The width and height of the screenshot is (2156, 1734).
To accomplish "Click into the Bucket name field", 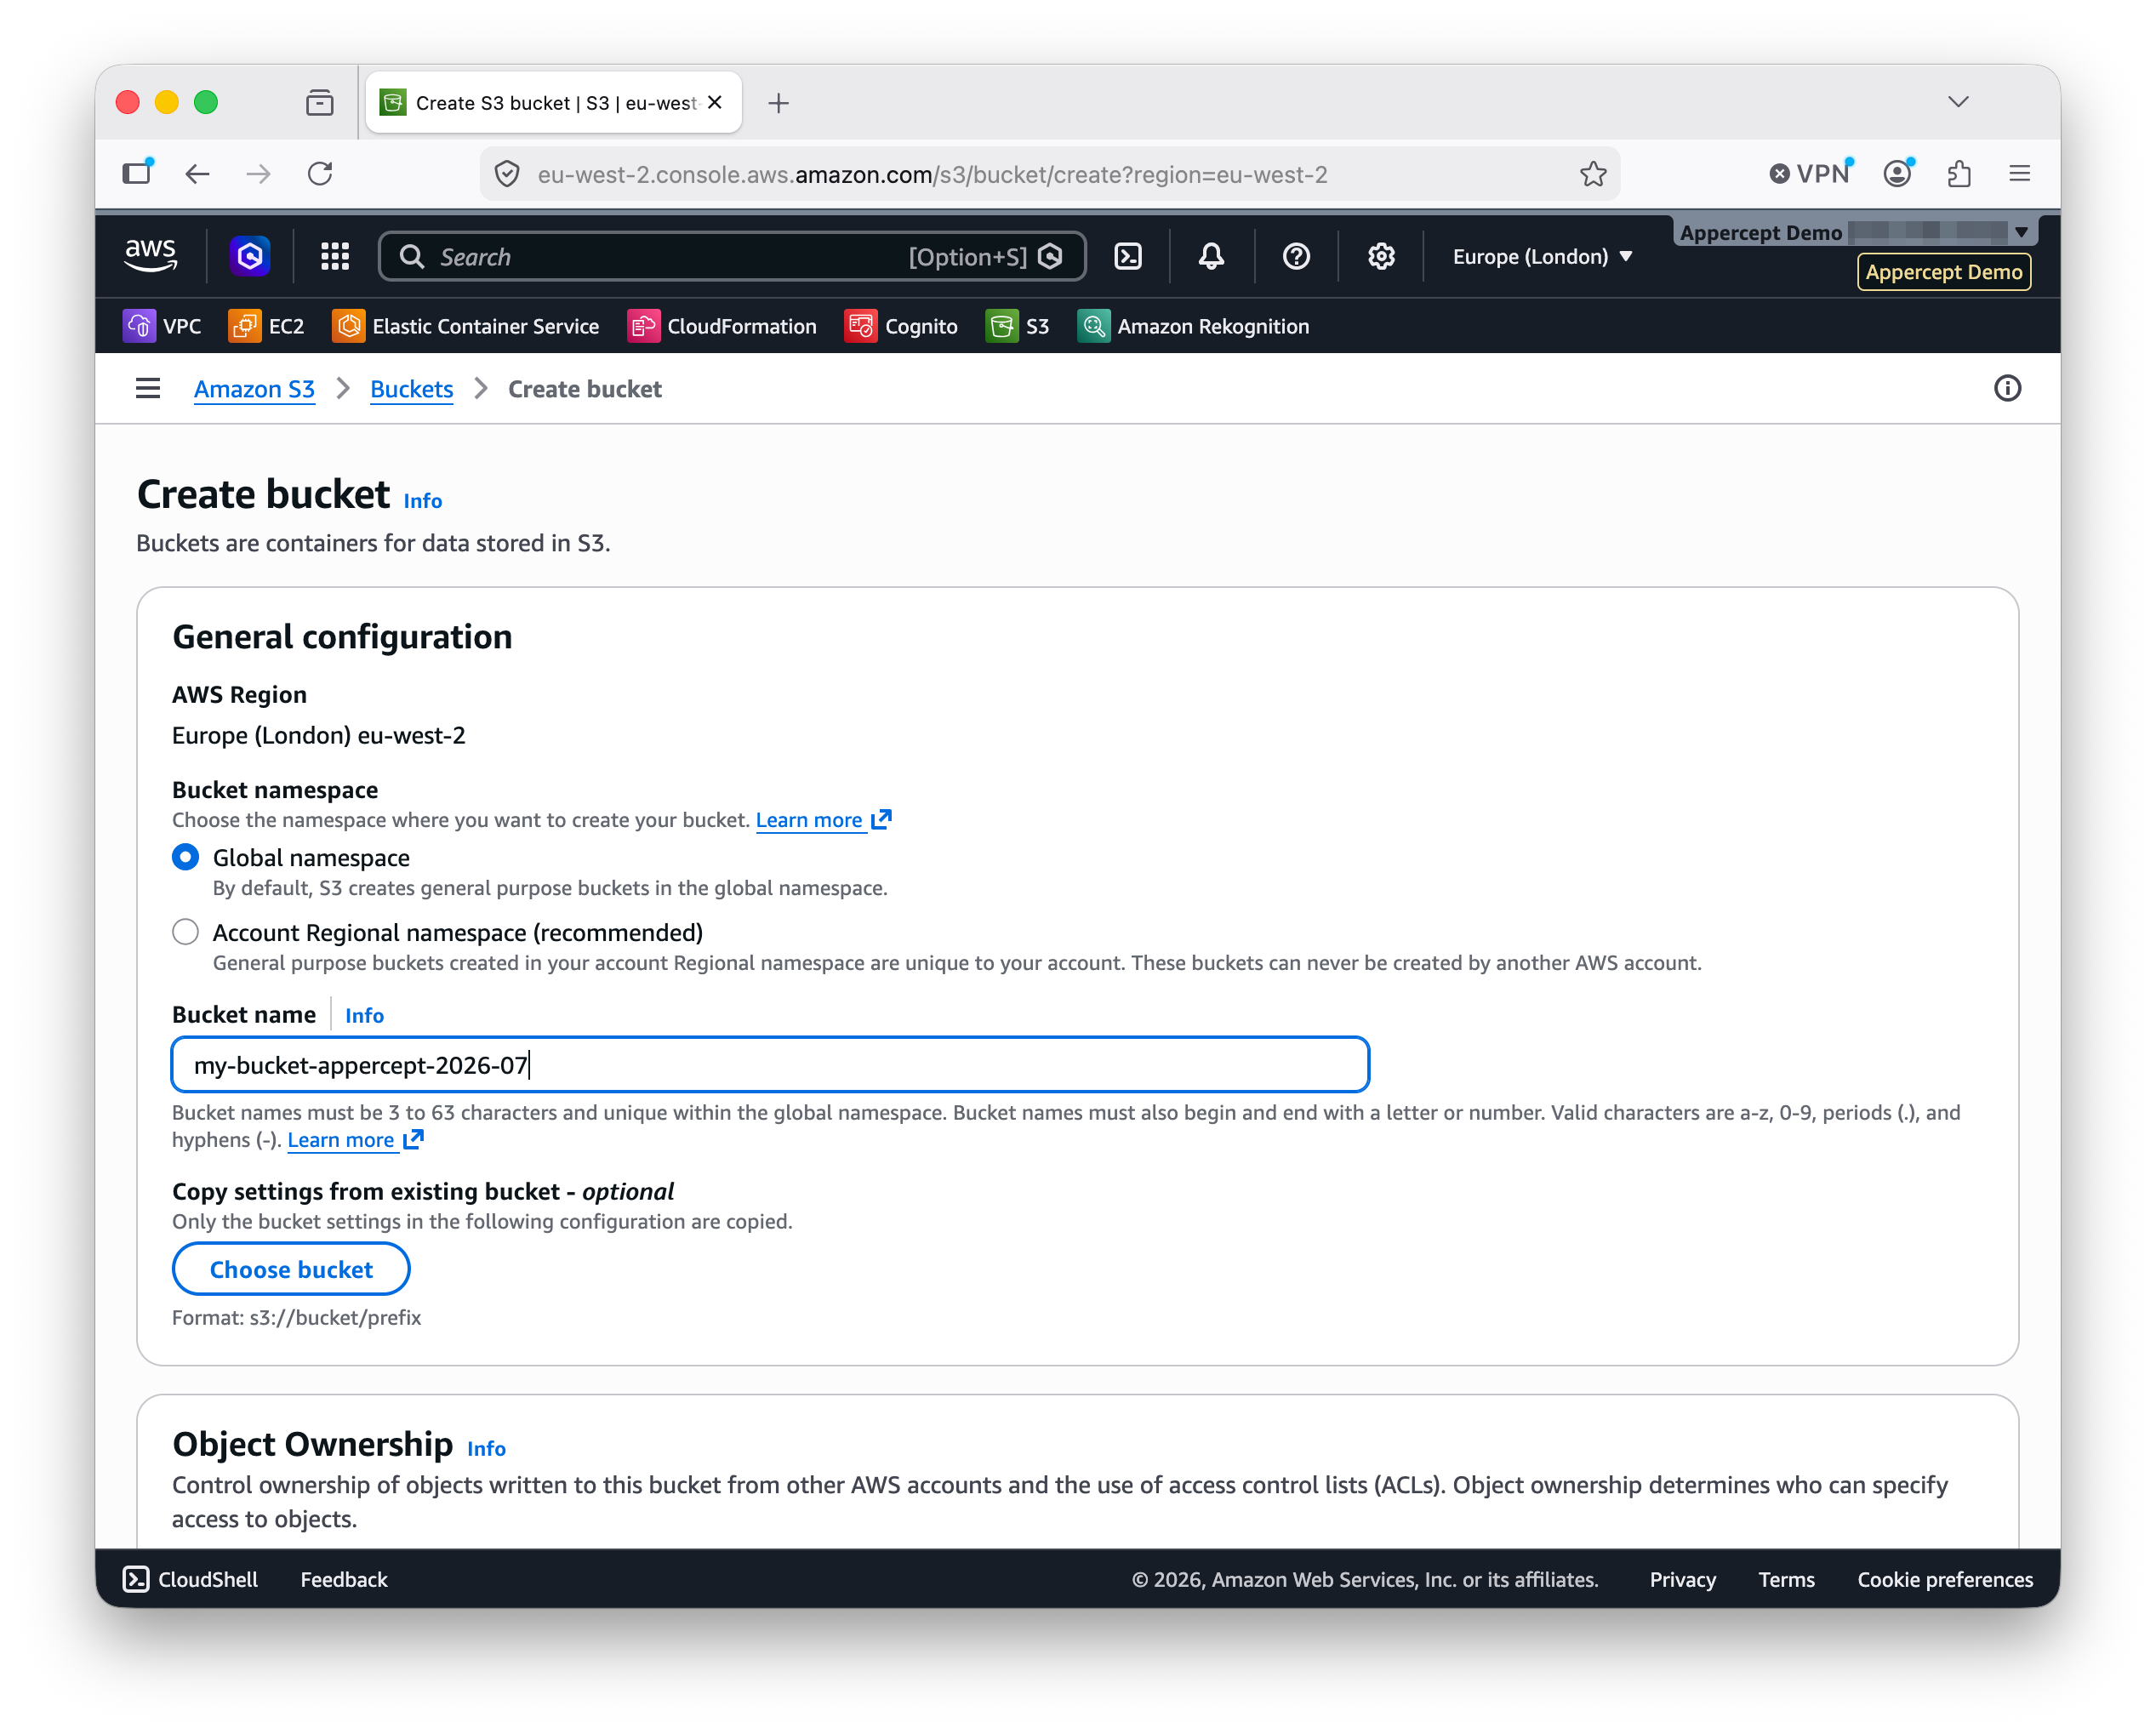I will coord(770,1065).
